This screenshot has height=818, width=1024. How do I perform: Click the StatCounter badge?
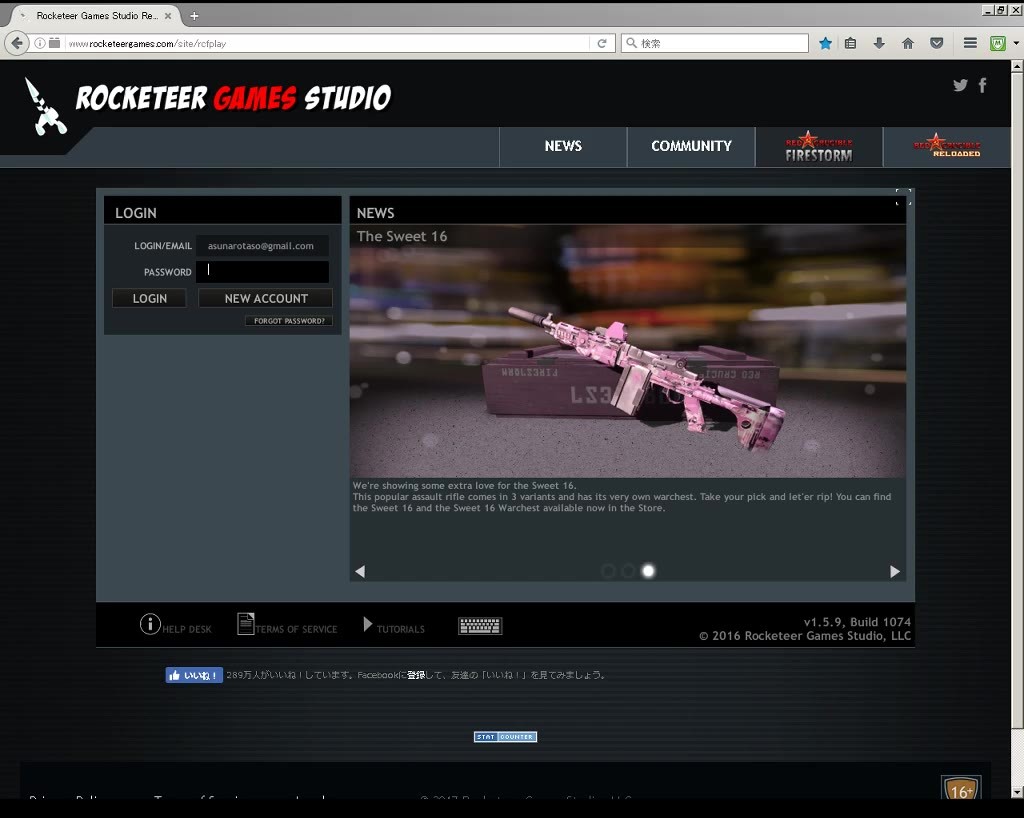click(x=505, y=736)
